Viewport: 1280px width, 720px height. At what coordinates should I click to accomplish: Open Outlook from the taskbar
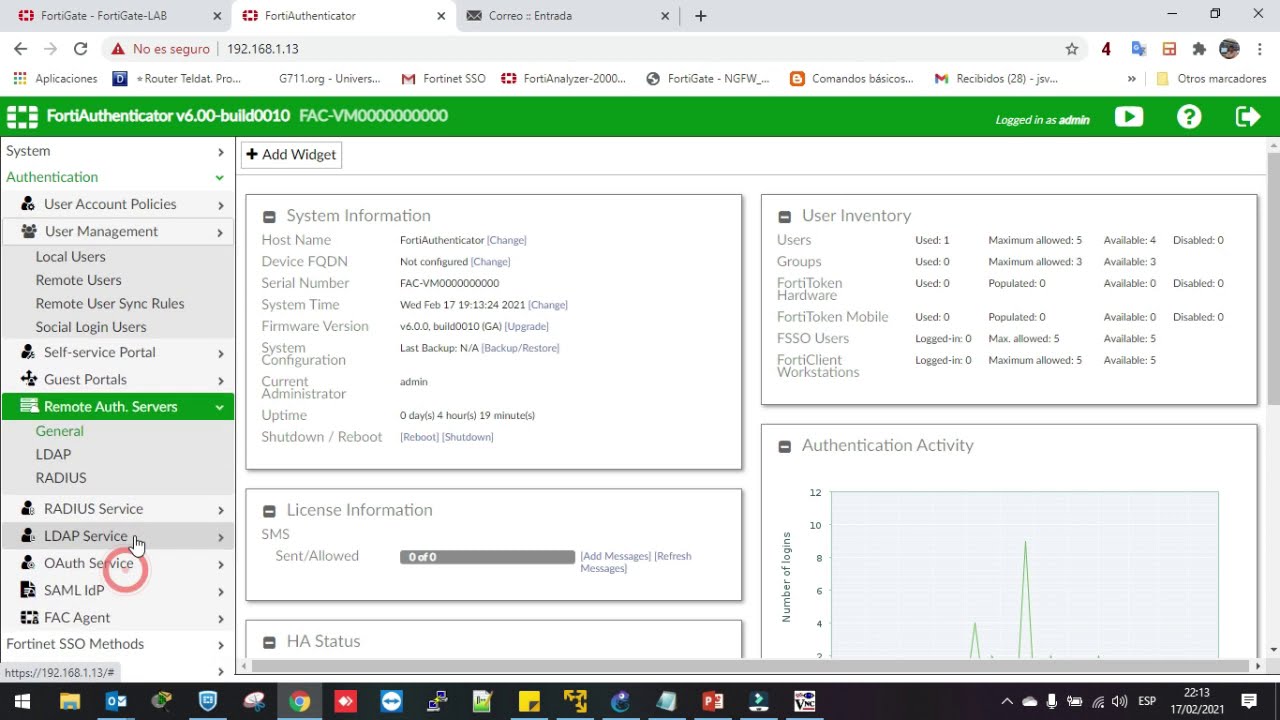(x=116, y=701)
